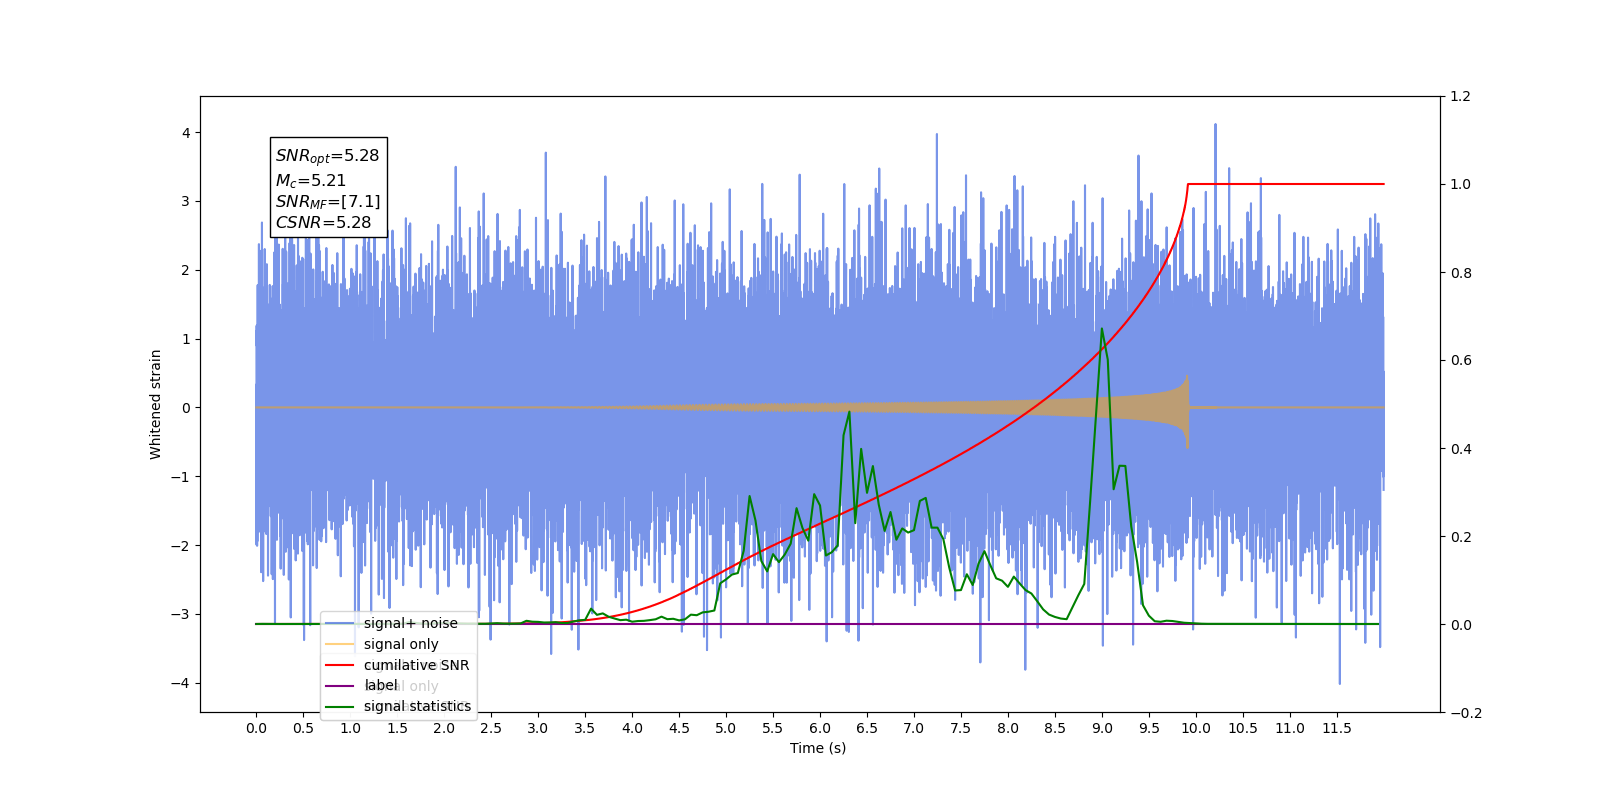This screenshot has width=1600, height=800.
Task: Click the 2 tick on the strain axis
Action: (x=185, y=270)
